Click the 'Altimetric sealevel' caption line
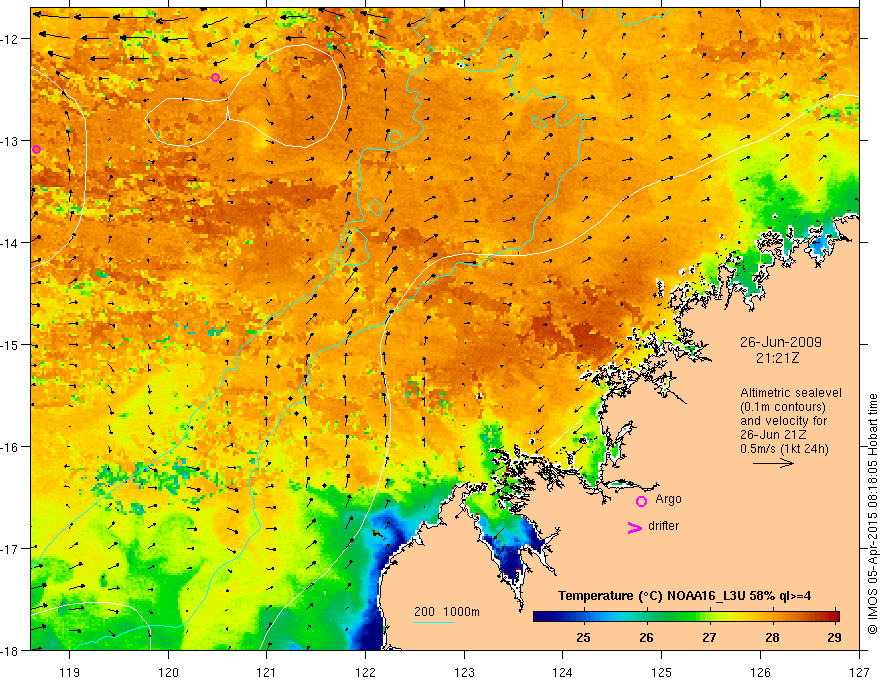The height and width of the screenshot is (680, 880). (x=790, y=393)
